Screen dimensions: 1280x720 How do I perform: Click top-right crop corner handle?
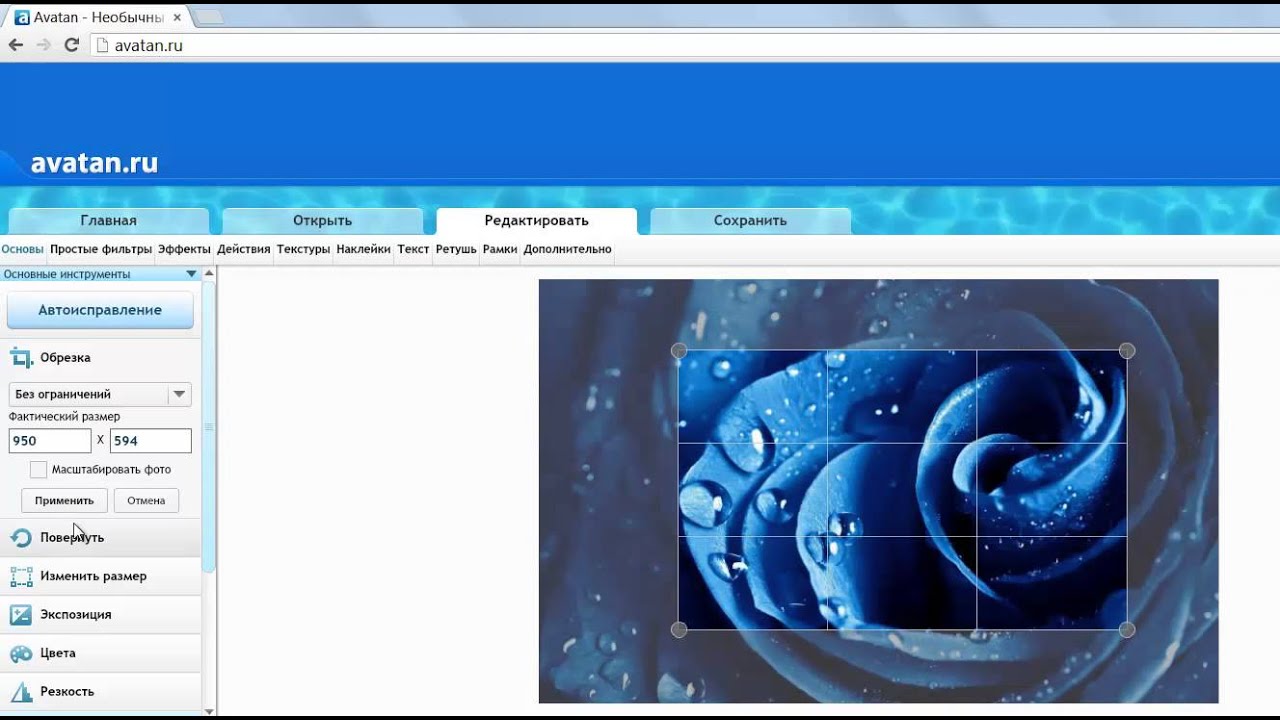coord(1127,351)
